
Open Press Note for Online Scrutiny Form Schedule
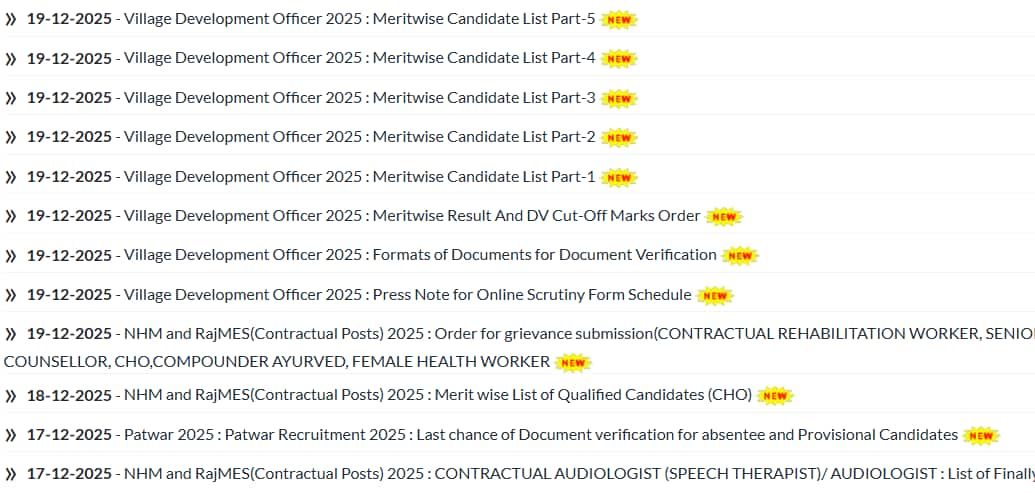click(407, 295)
